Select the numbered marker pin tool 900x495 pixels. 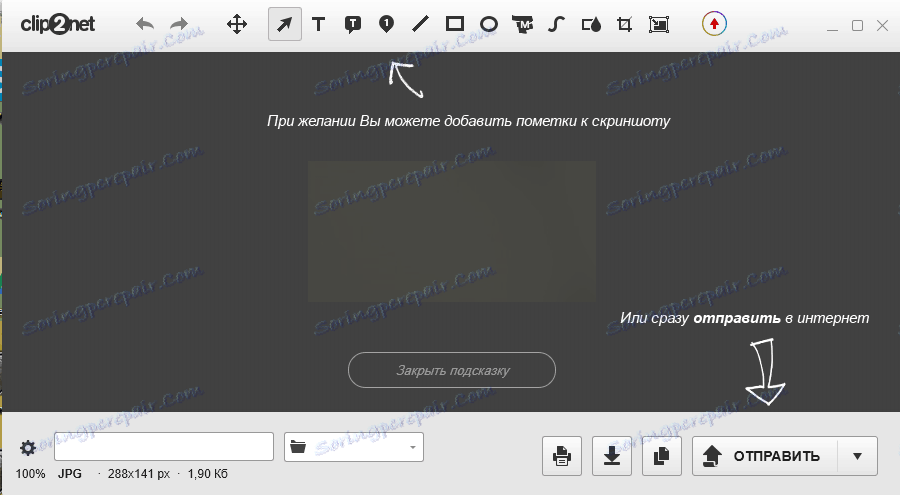[386, 24]
